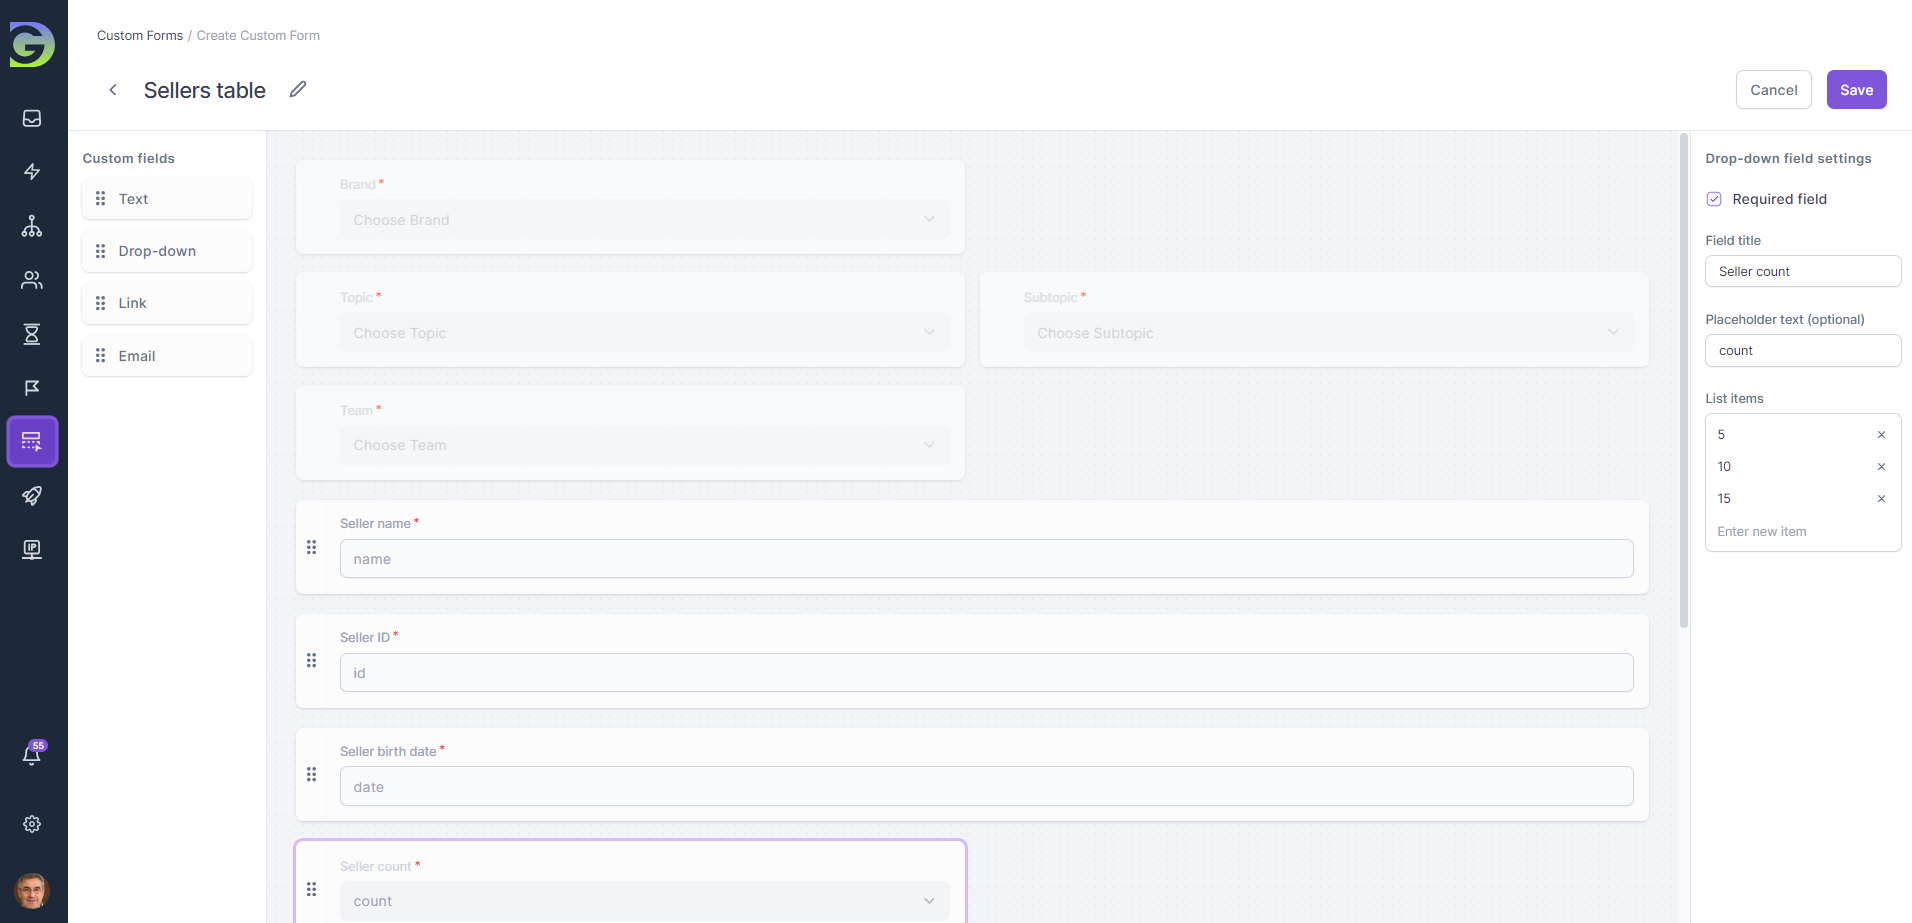Click the rocket icon in sidebar
The height and width of the screenshot is (923, 1912).
point(32,496)
